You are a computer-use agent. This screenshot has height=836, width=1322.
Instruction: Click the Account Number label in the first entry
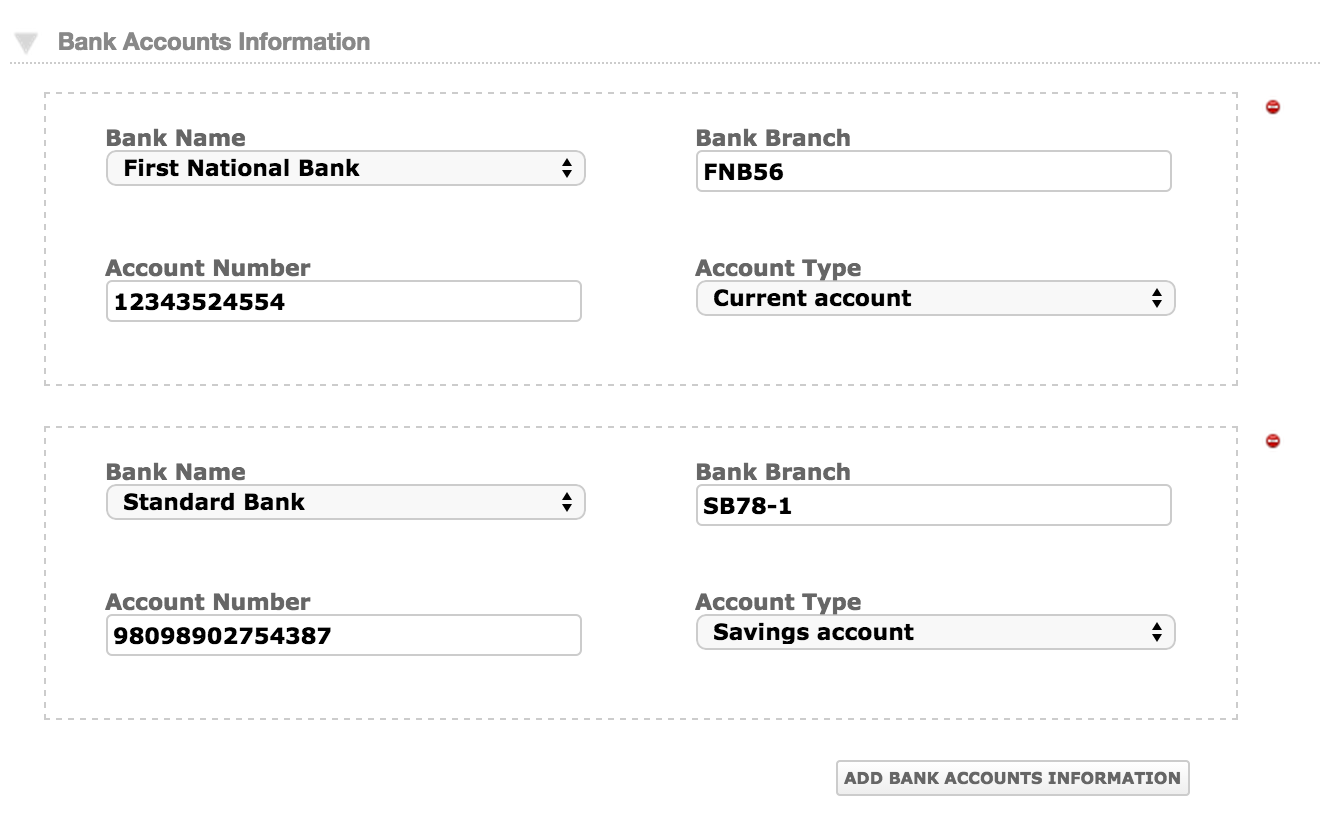coord(208,267)
